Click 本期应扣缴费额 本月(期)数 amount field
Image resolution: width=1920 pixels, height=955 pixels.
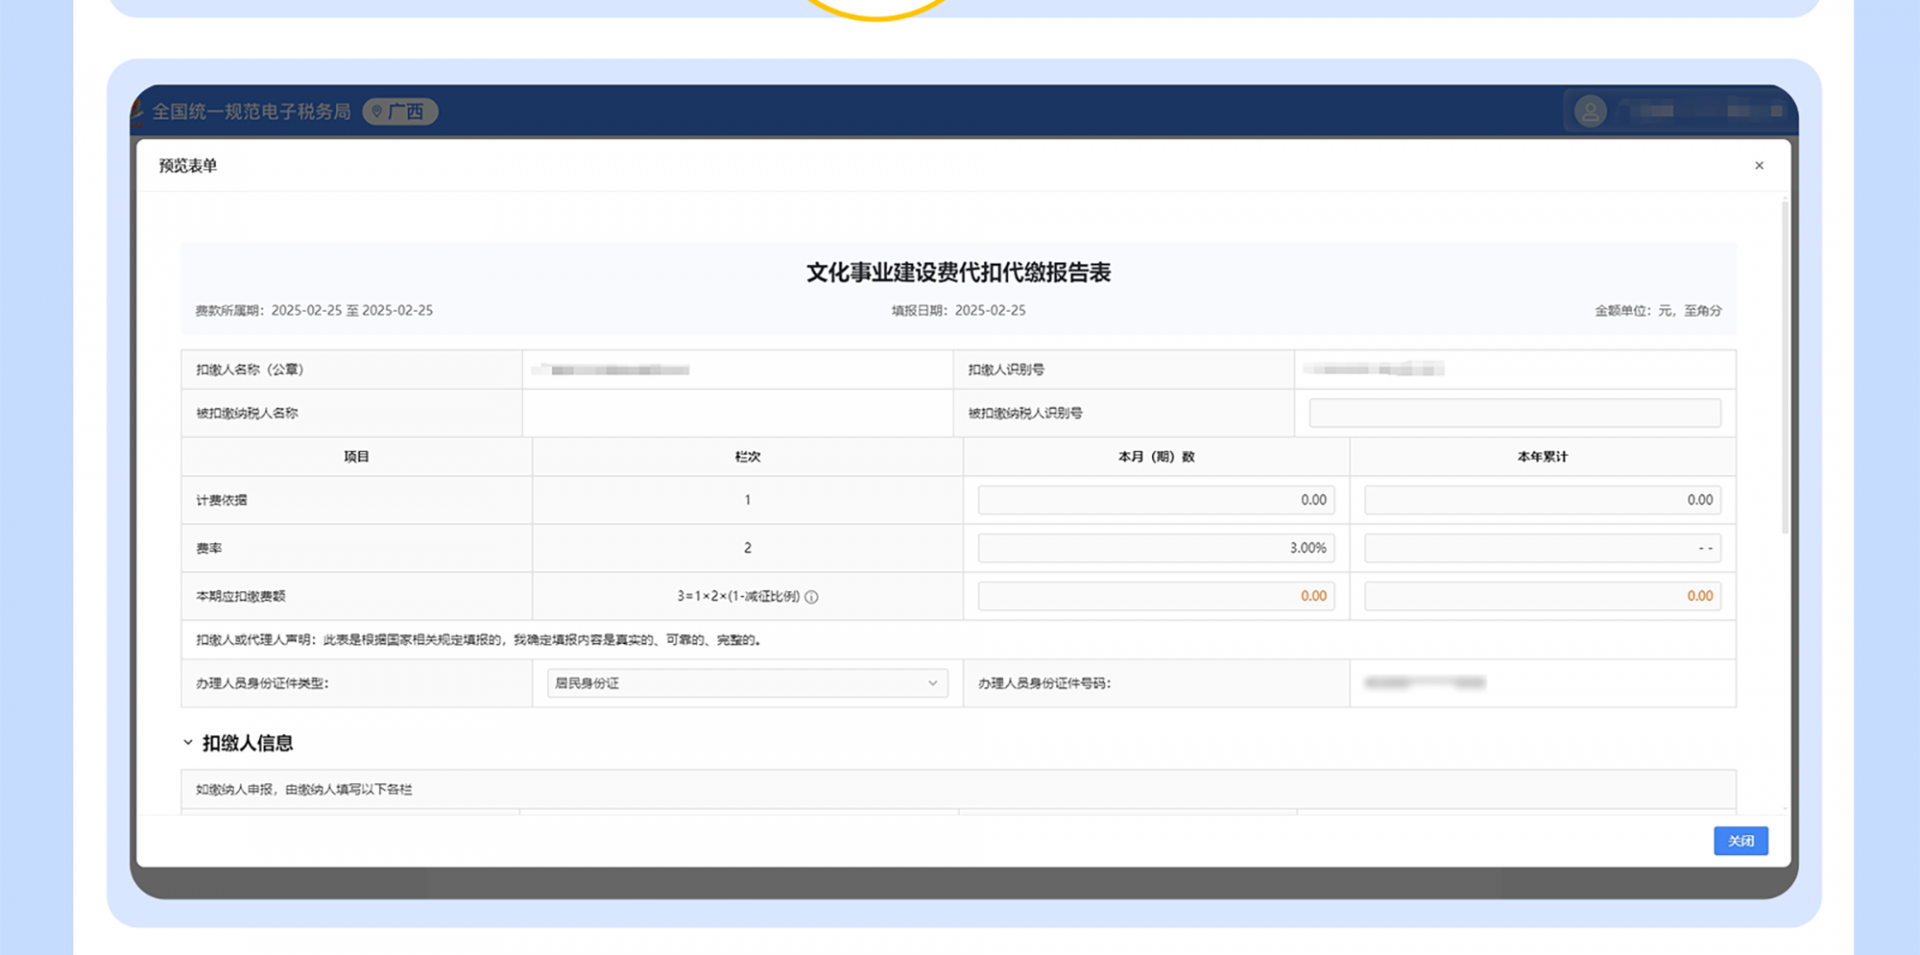coord(1155,596)
